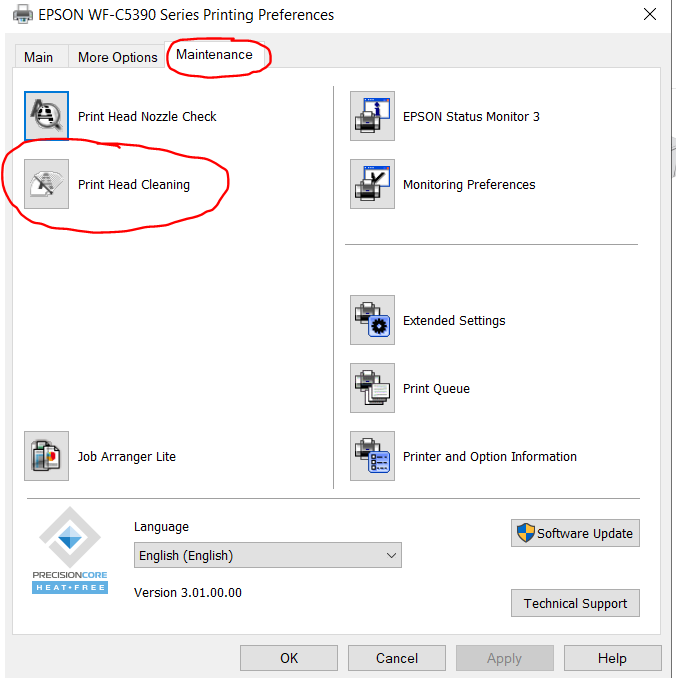Open the Print Head Nozzle Check icon
676x678 pixels.
pos(46,116)
